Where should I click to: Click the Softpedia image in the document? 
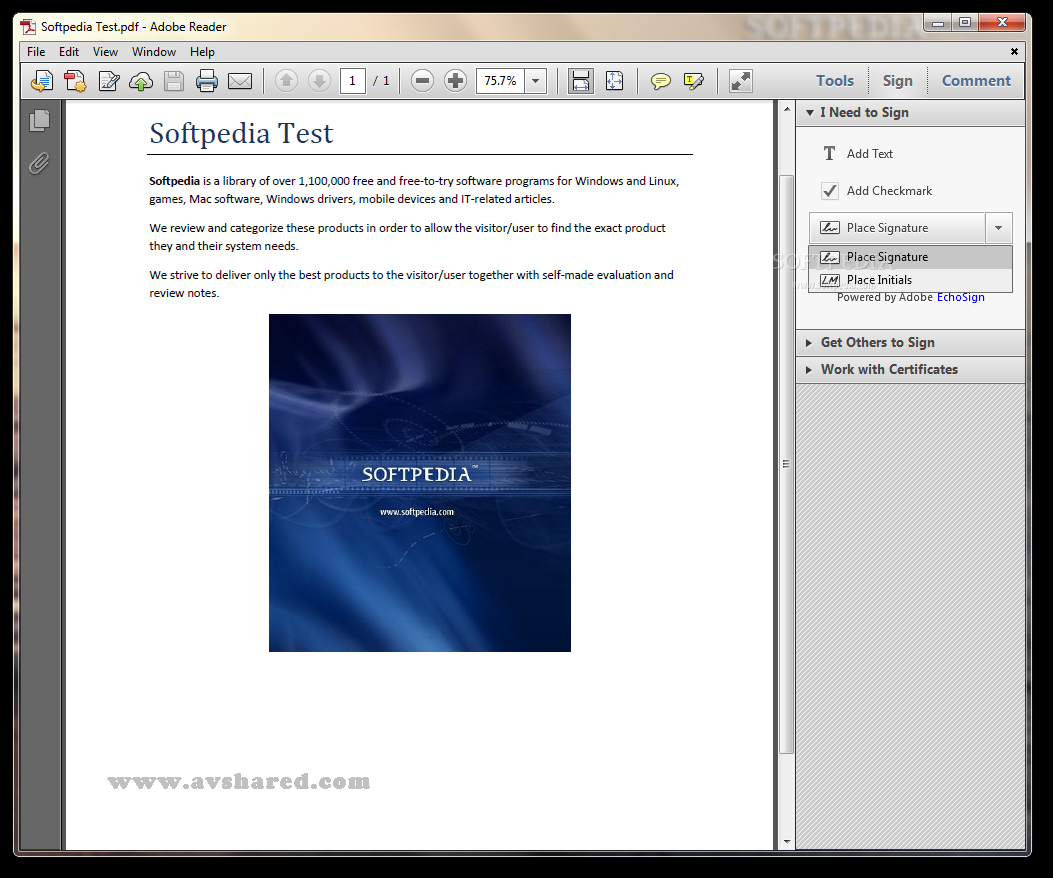[x=420, y=482]
